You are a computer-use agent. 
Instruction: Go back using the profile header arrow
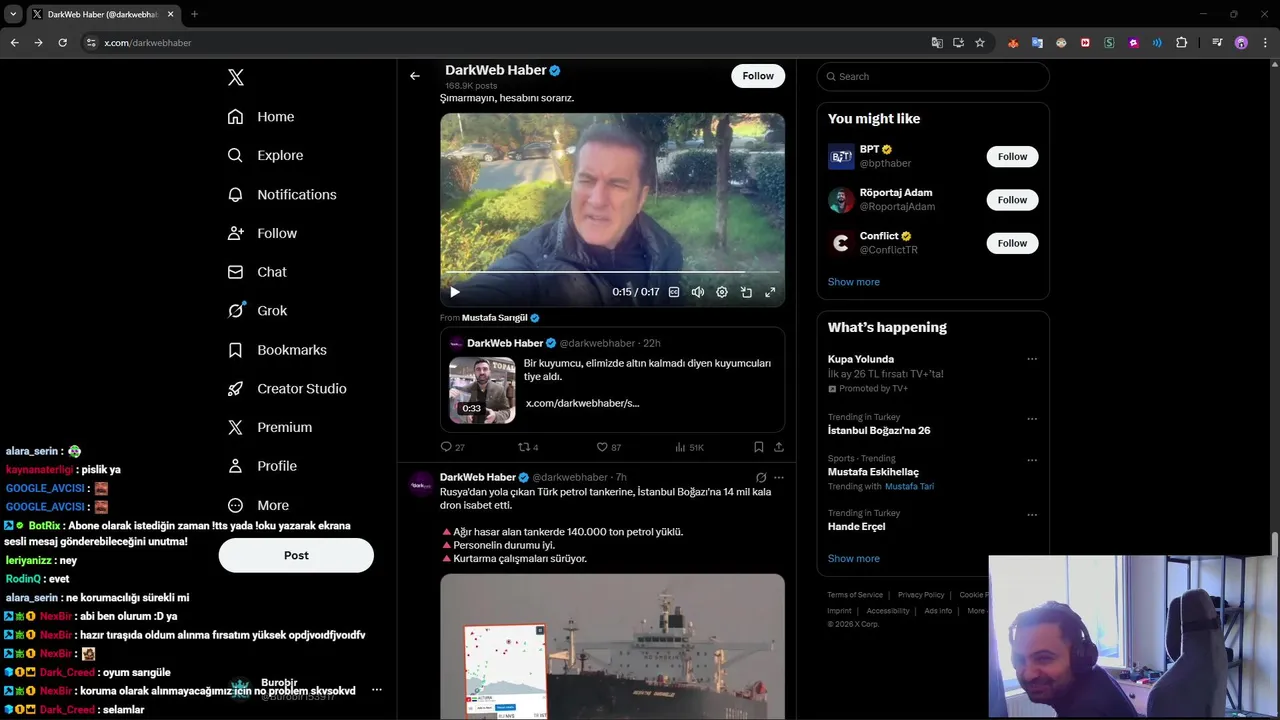415,76
